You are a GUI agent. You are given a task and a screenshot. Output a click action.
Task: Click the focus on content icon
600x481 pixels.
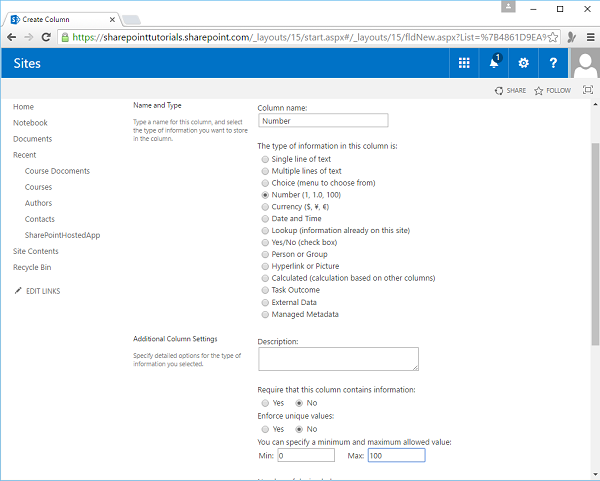tap(588, 90)
